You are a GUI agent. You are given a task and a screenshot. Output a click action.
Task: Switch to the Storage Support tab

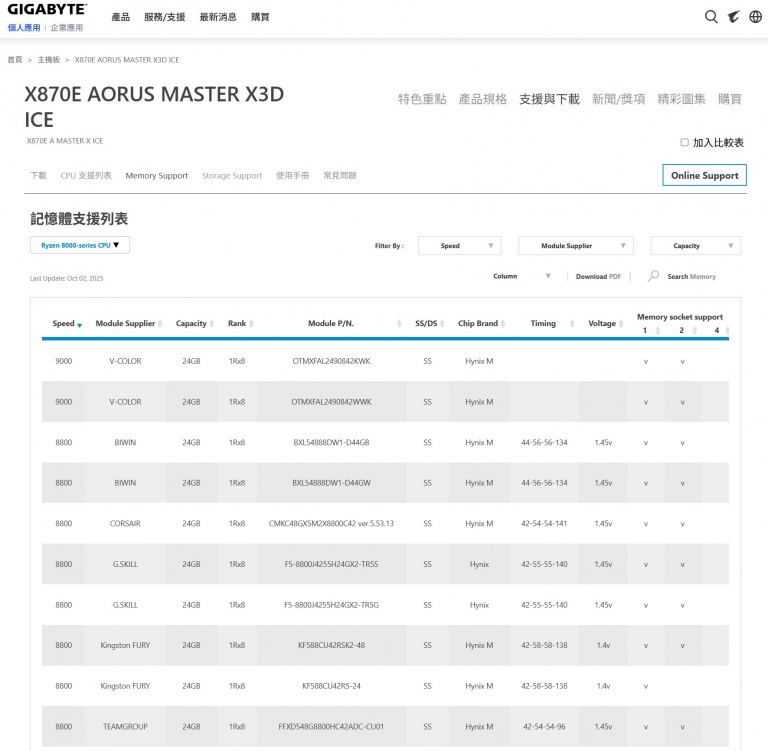tap(231, 176)
